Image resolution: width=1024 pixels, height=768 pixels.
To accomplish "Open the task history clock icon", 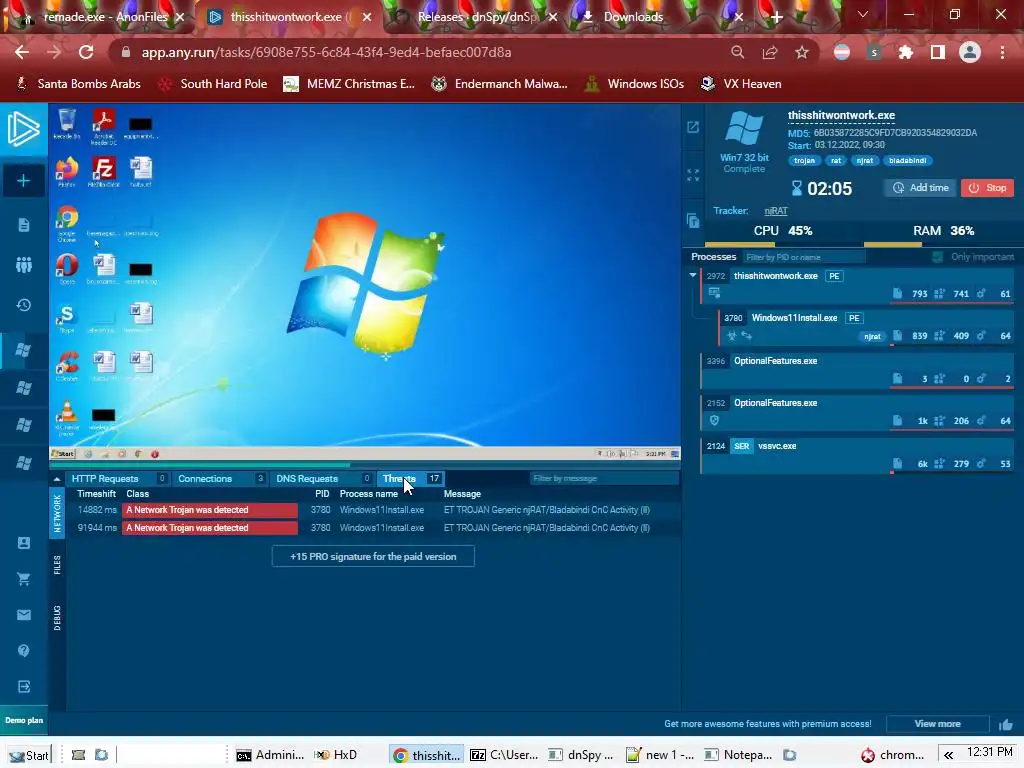I will click(24, 305).
